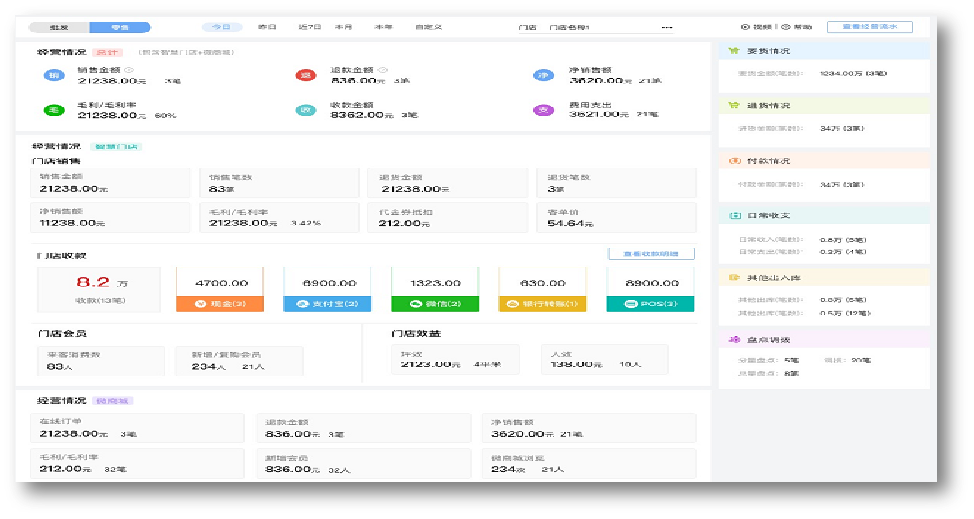974x519 pixels.
Task: Click the green 毛利/毛利率 circle icon
Action: tap(54, 111)
